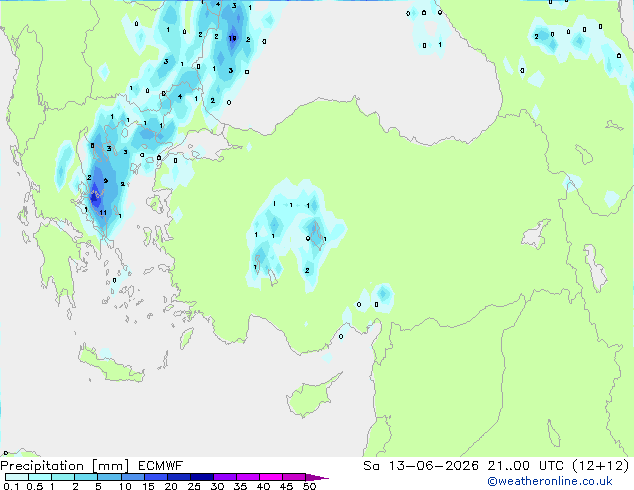Click the '0.5' legend scale label
This screenshot has width=634, height=490.
[x=35, y=486]
